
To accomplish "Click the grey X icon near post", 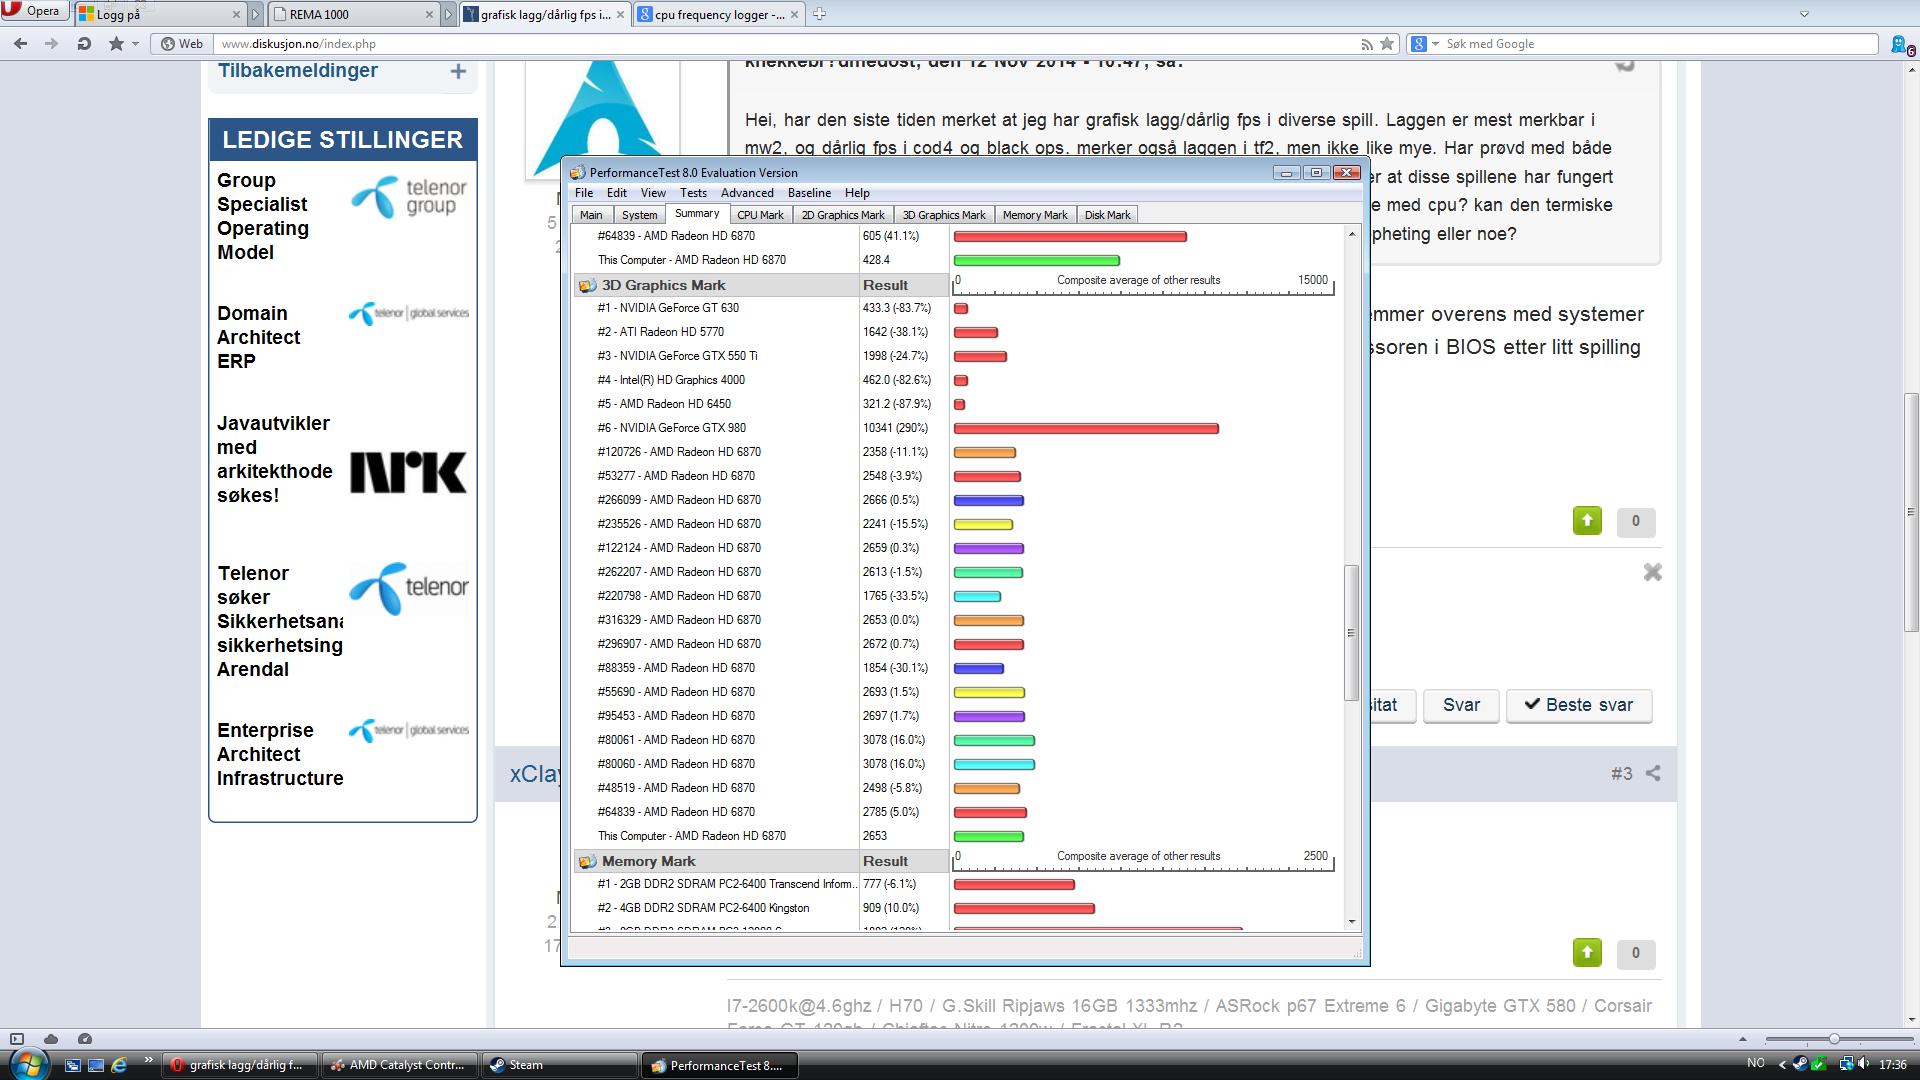I will click(1653, 572).
